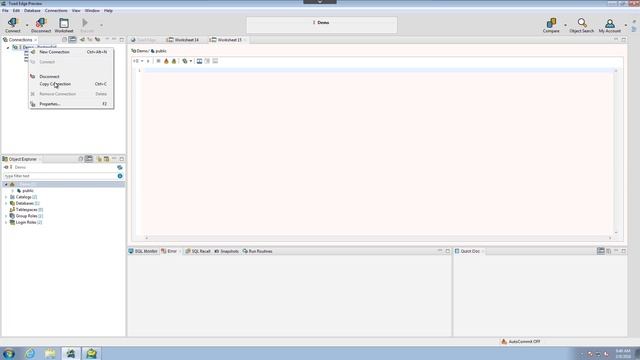Click the olive flame icon in worksheet toolbar
The image size is (640, 360).
point(174,61)
